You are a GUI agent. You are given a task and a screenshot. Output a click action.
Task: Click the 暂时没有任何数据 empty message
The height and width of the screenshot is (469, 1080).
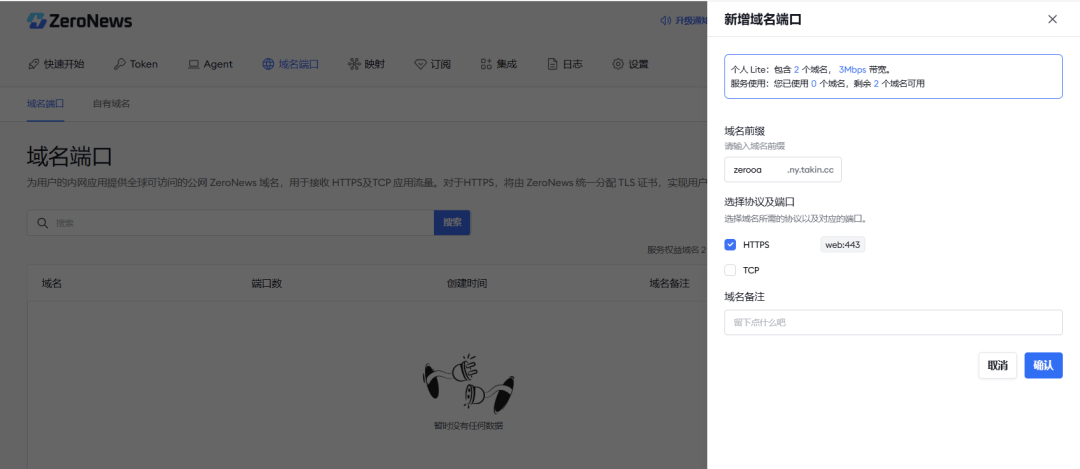[x=468, y=426]
